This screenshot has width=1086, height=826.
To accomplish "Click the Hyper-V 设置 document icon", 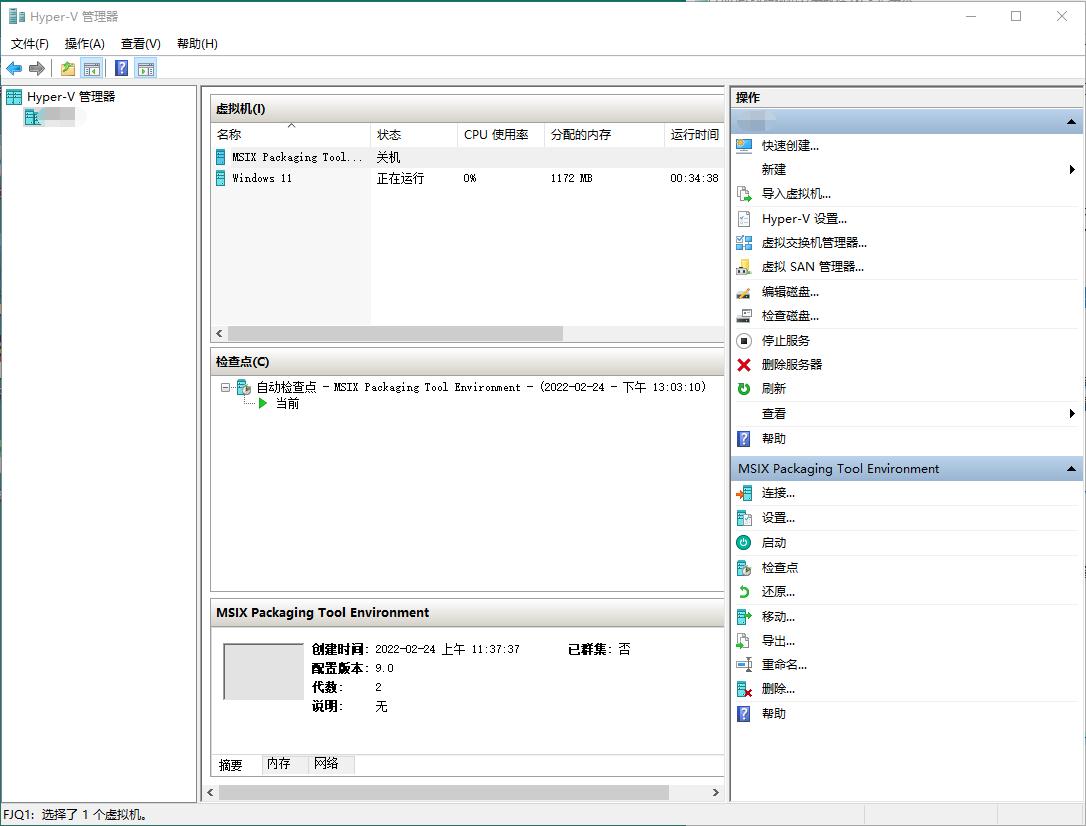I will pyautogui.click(x=744, y=219).
